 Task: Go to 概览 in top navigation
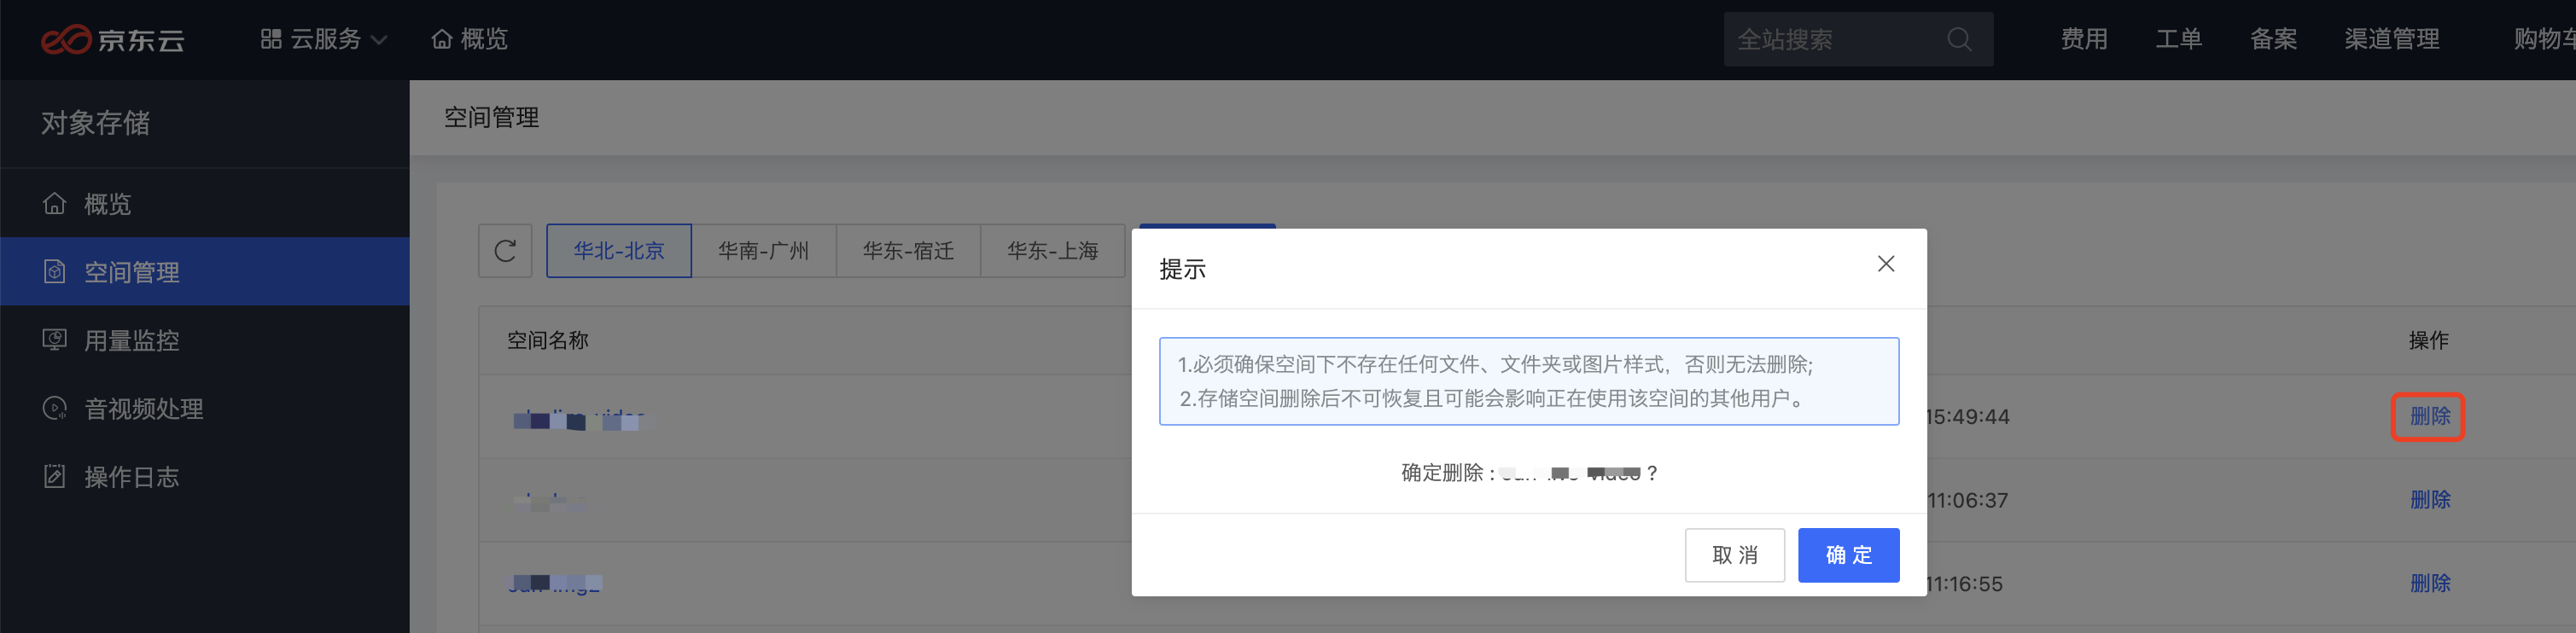point(469,39)
